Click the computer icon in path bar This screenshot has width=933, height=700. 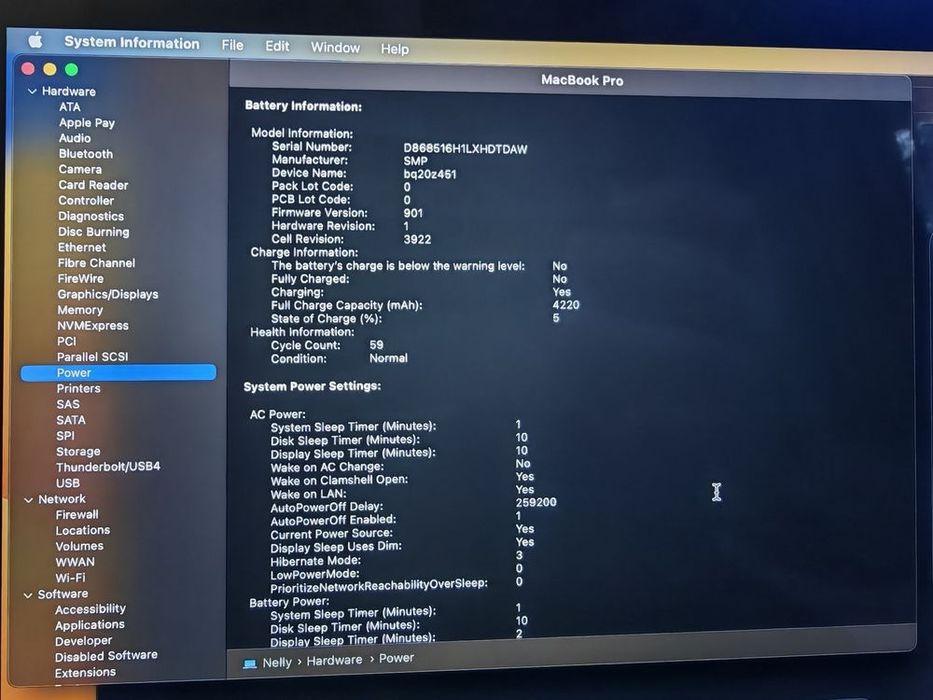[x=250, y=664]
